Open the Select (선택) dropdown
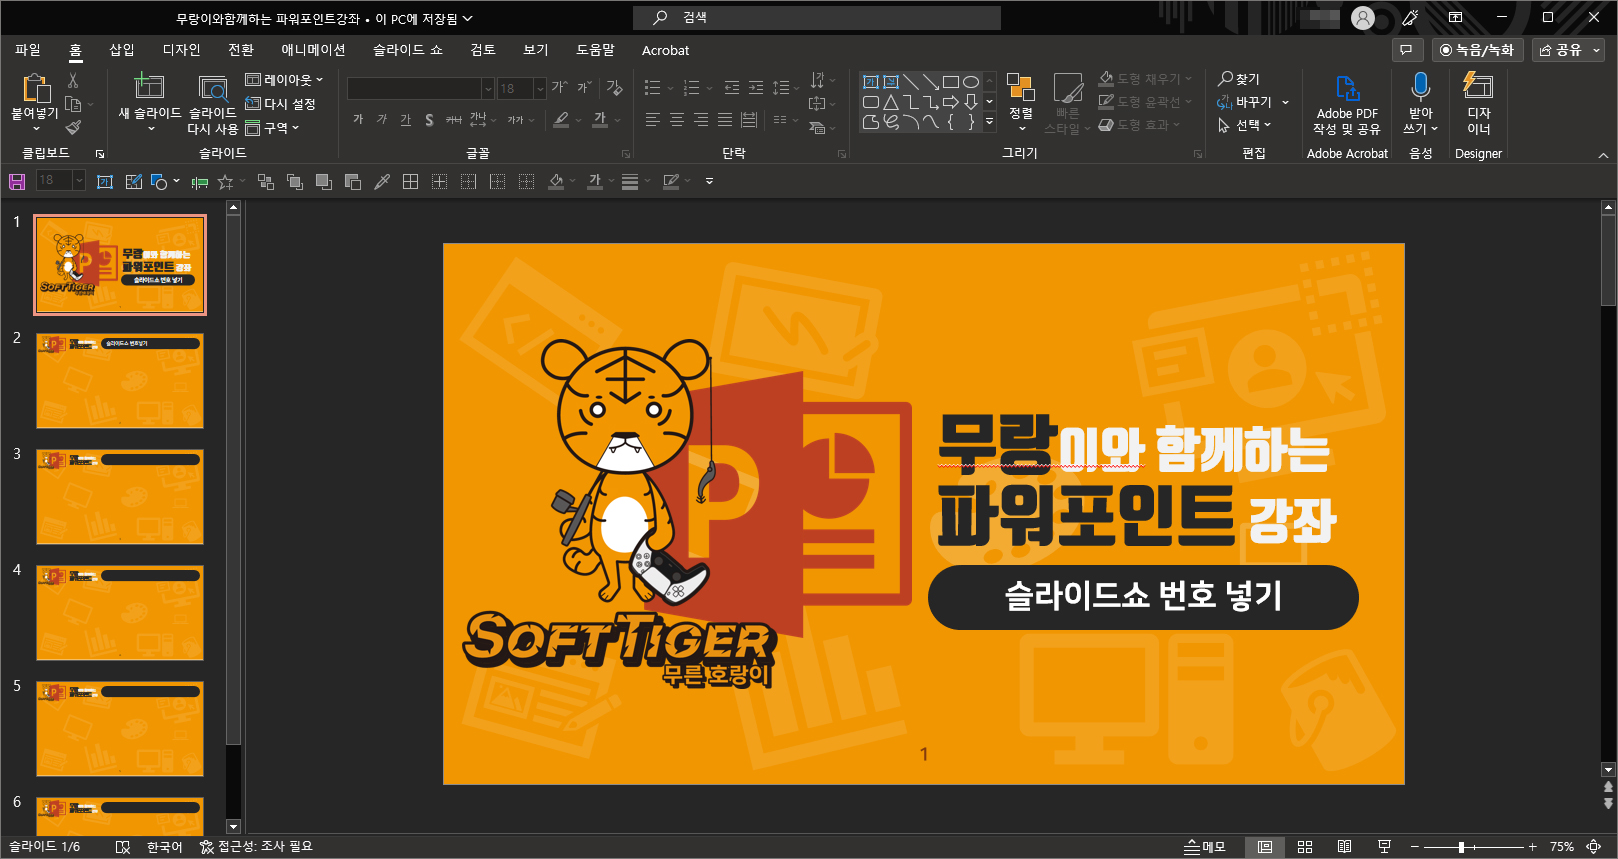 coord(1244,126)
